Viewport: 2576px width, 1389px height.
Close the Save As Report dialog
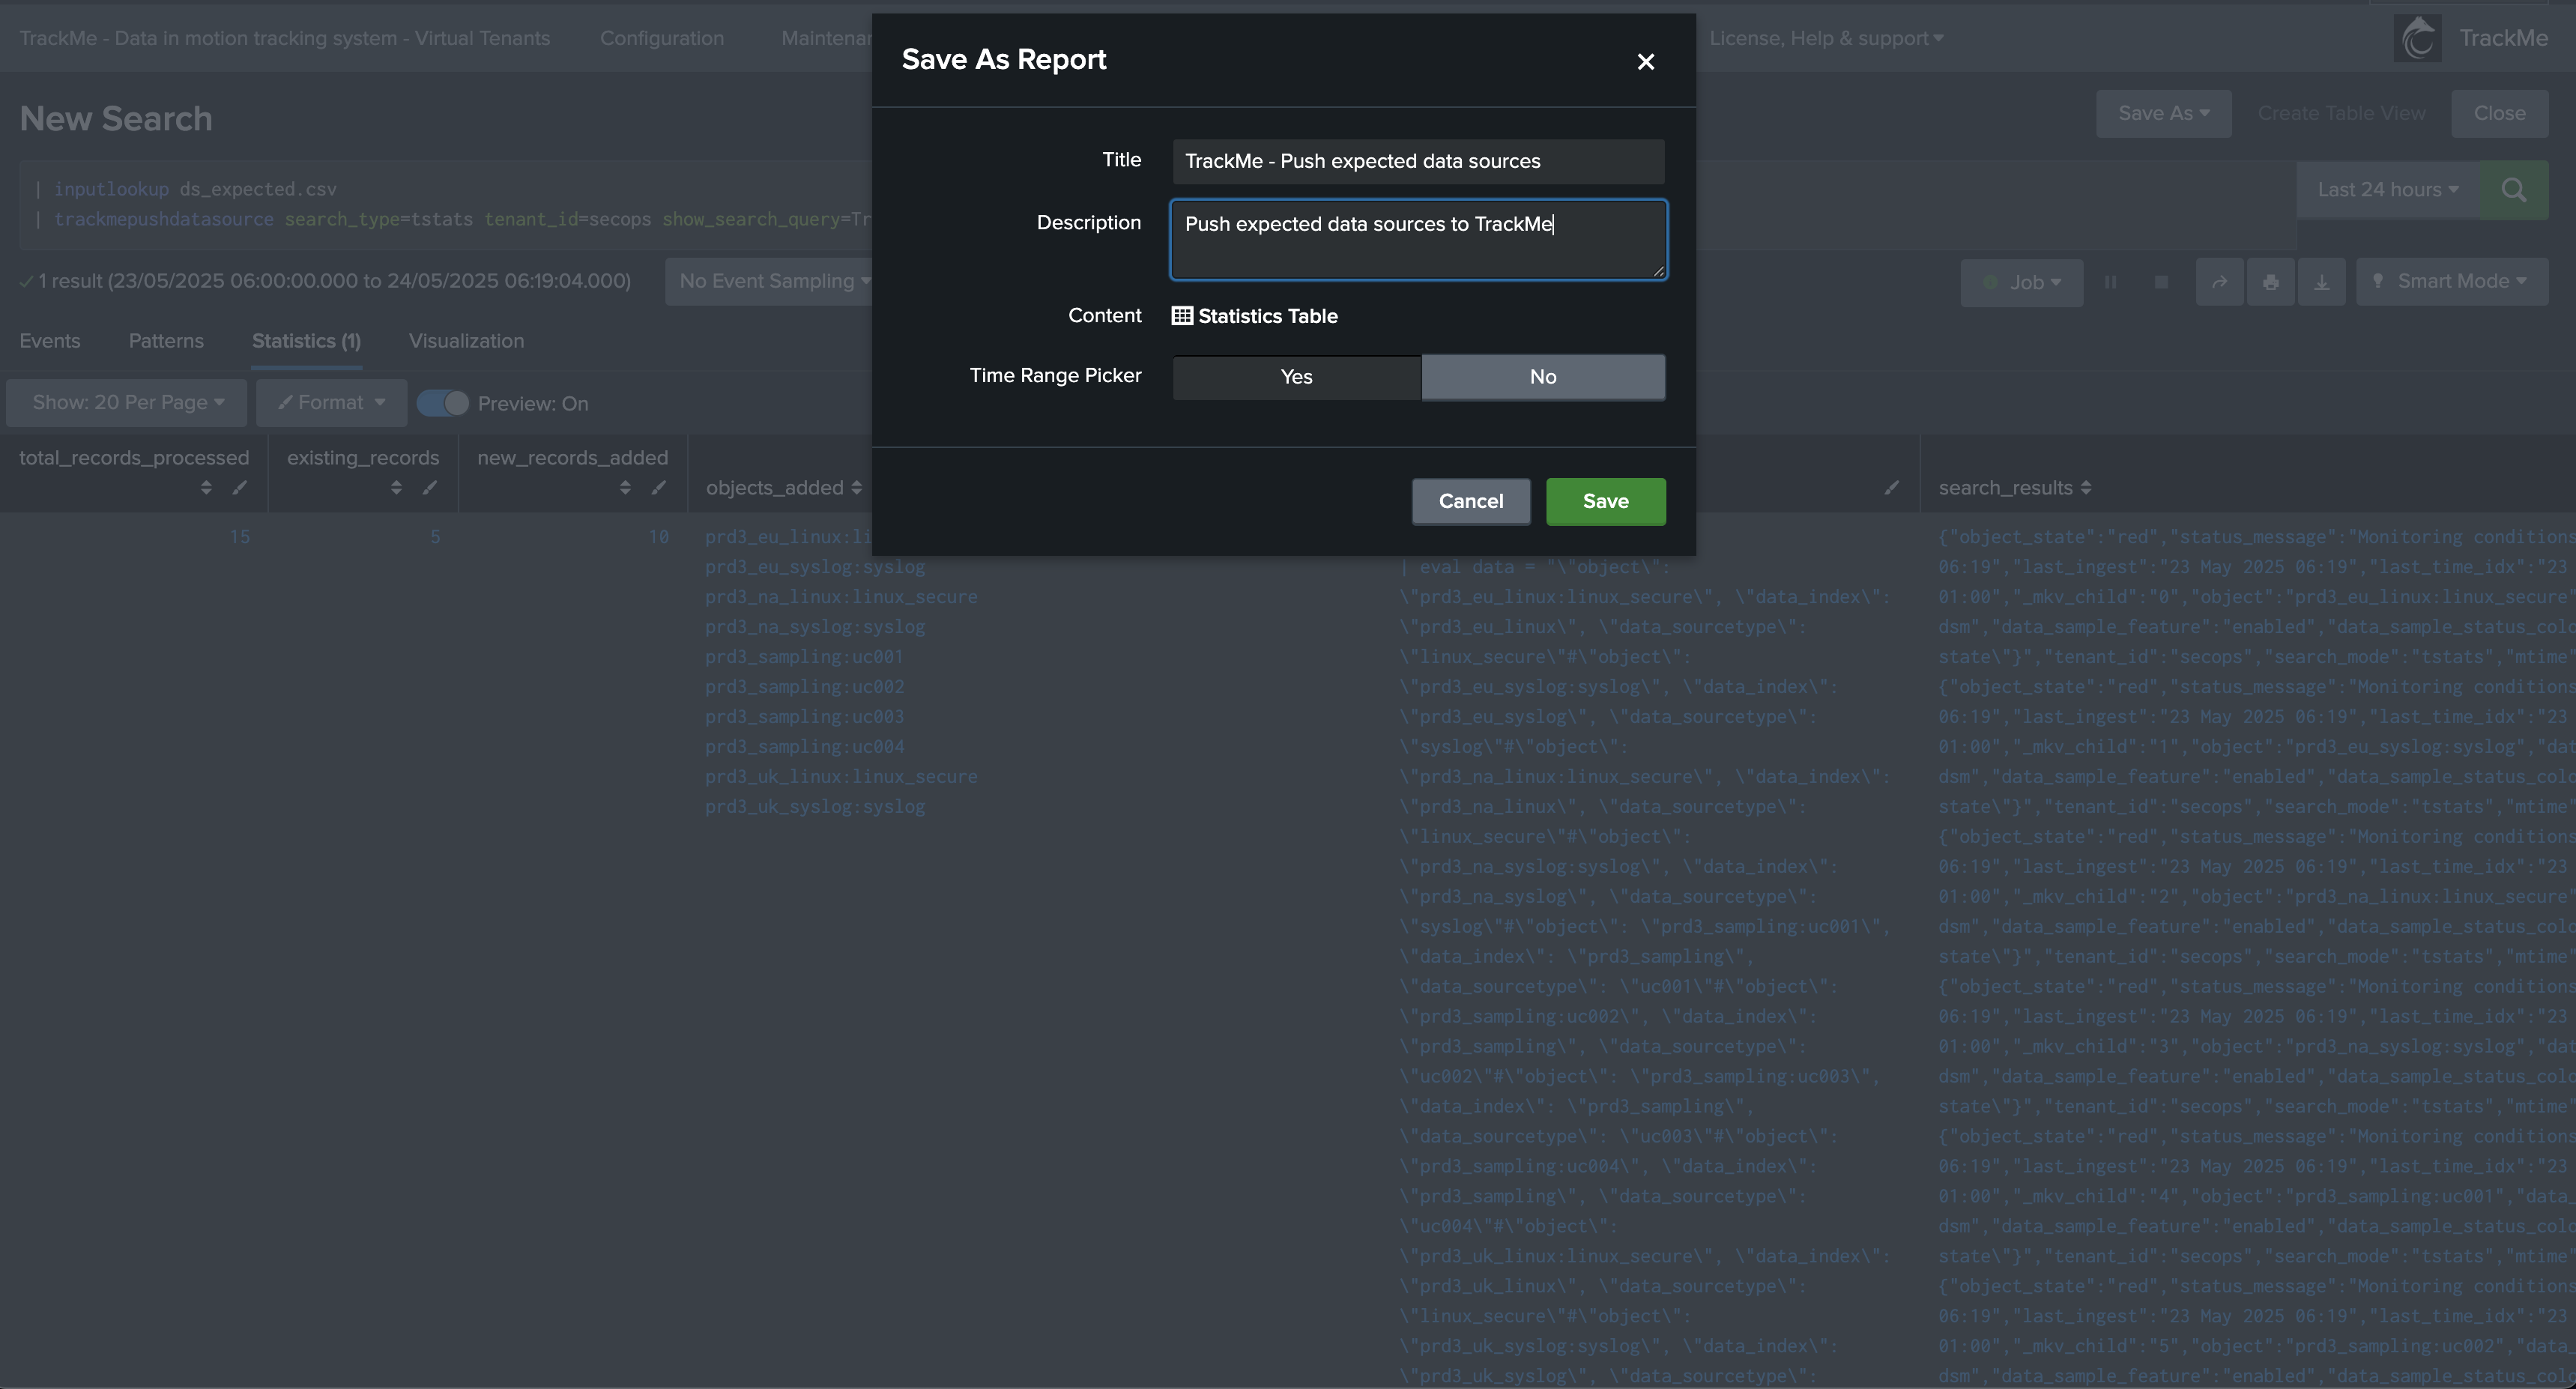coord(1645,62)
